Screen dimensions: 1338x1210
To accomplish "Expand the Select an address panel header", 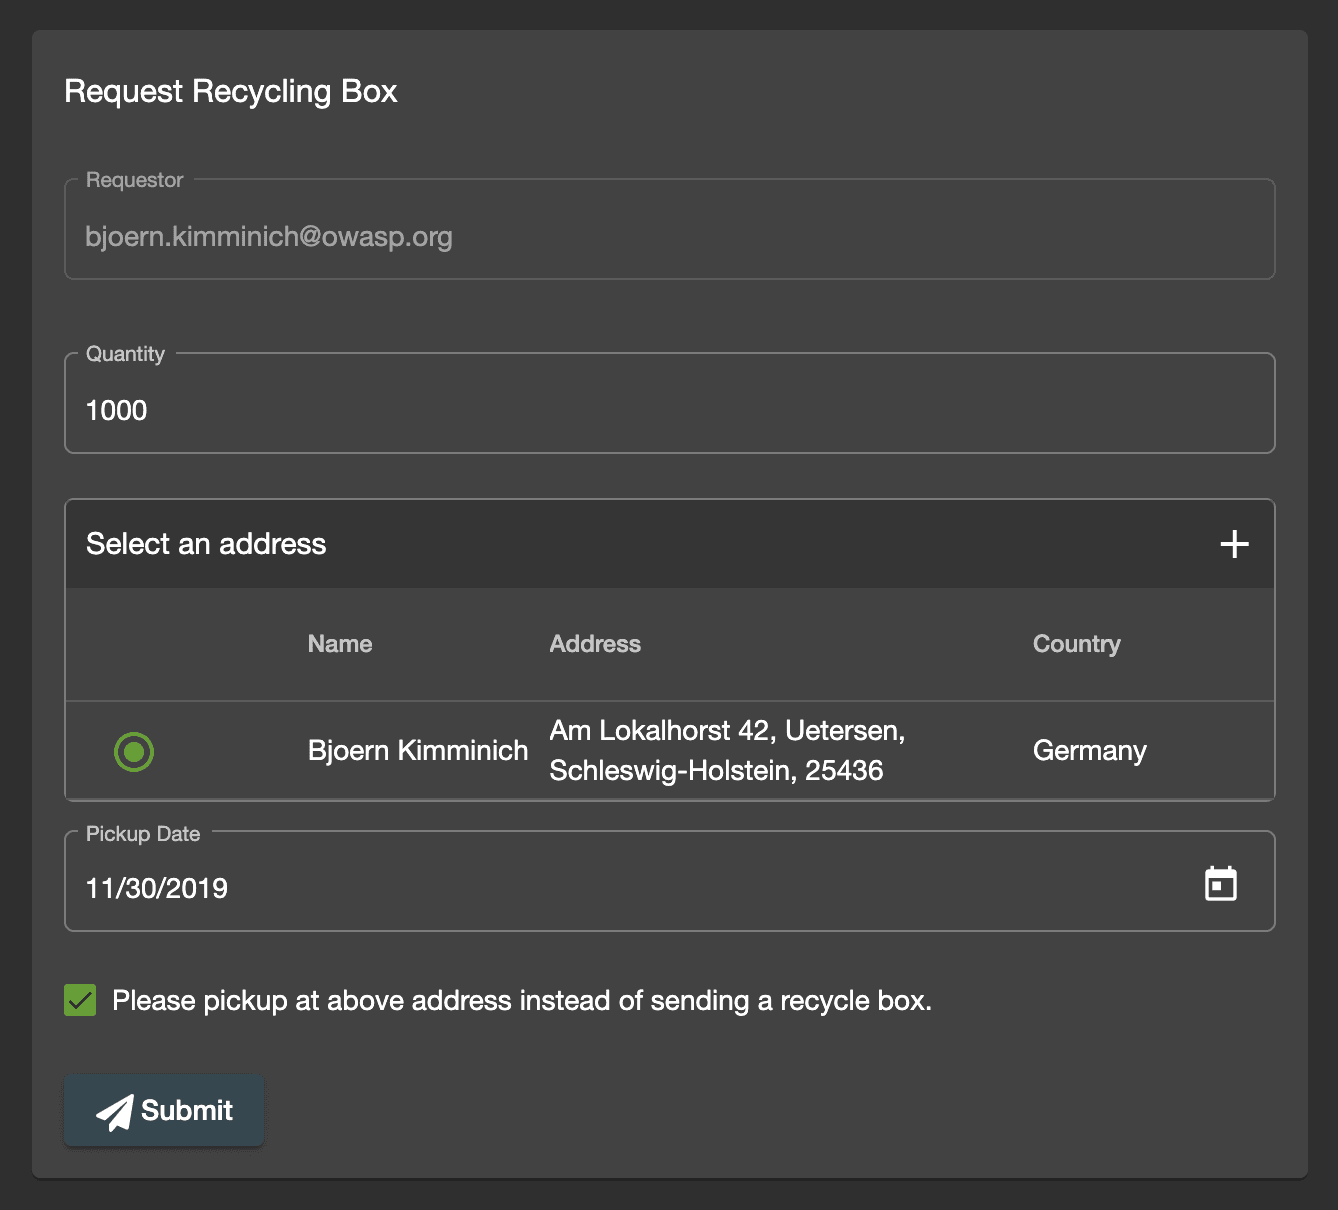I will pyautogui.click(x=670, y=544).
